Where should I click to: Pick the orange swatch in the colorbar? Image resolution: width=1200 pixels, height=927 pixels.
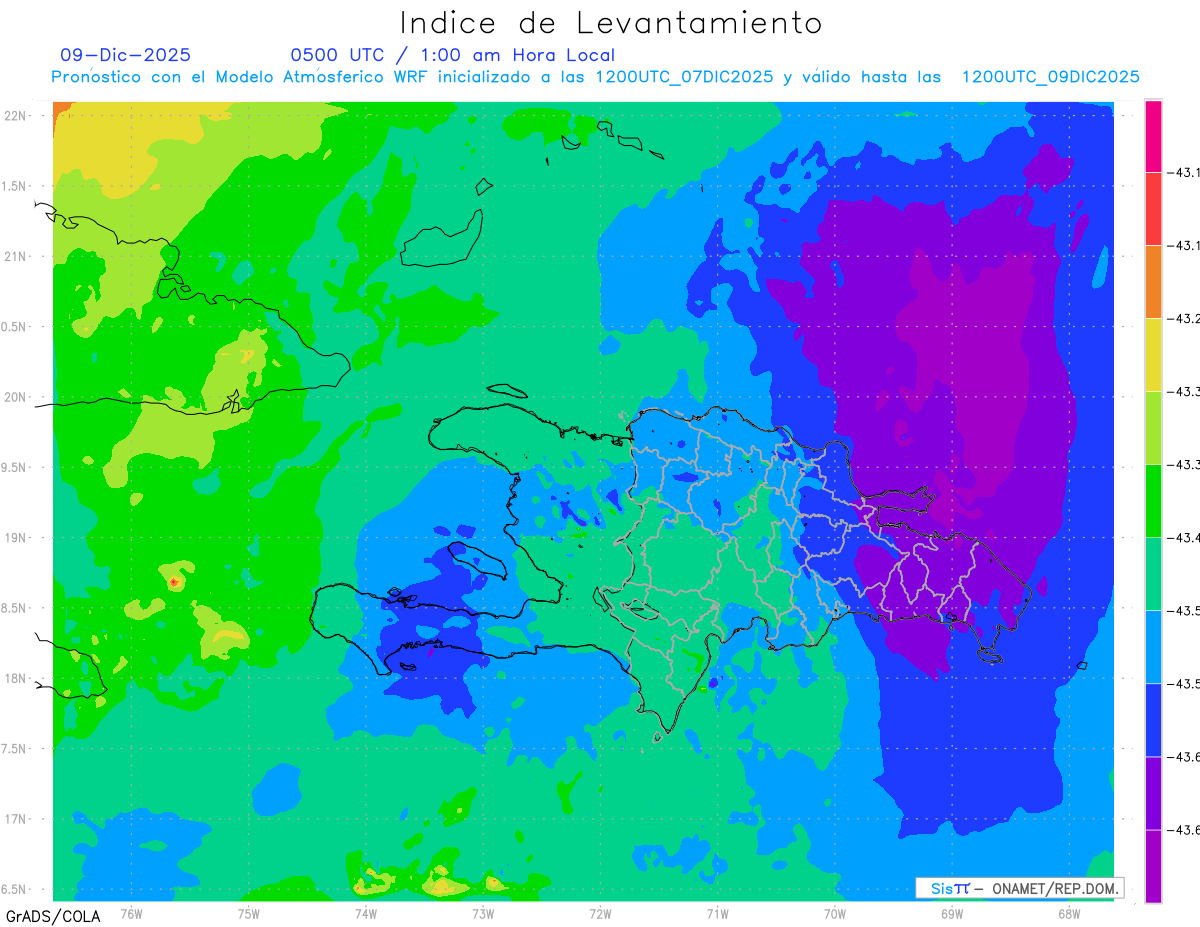[x=1153, y=282]
